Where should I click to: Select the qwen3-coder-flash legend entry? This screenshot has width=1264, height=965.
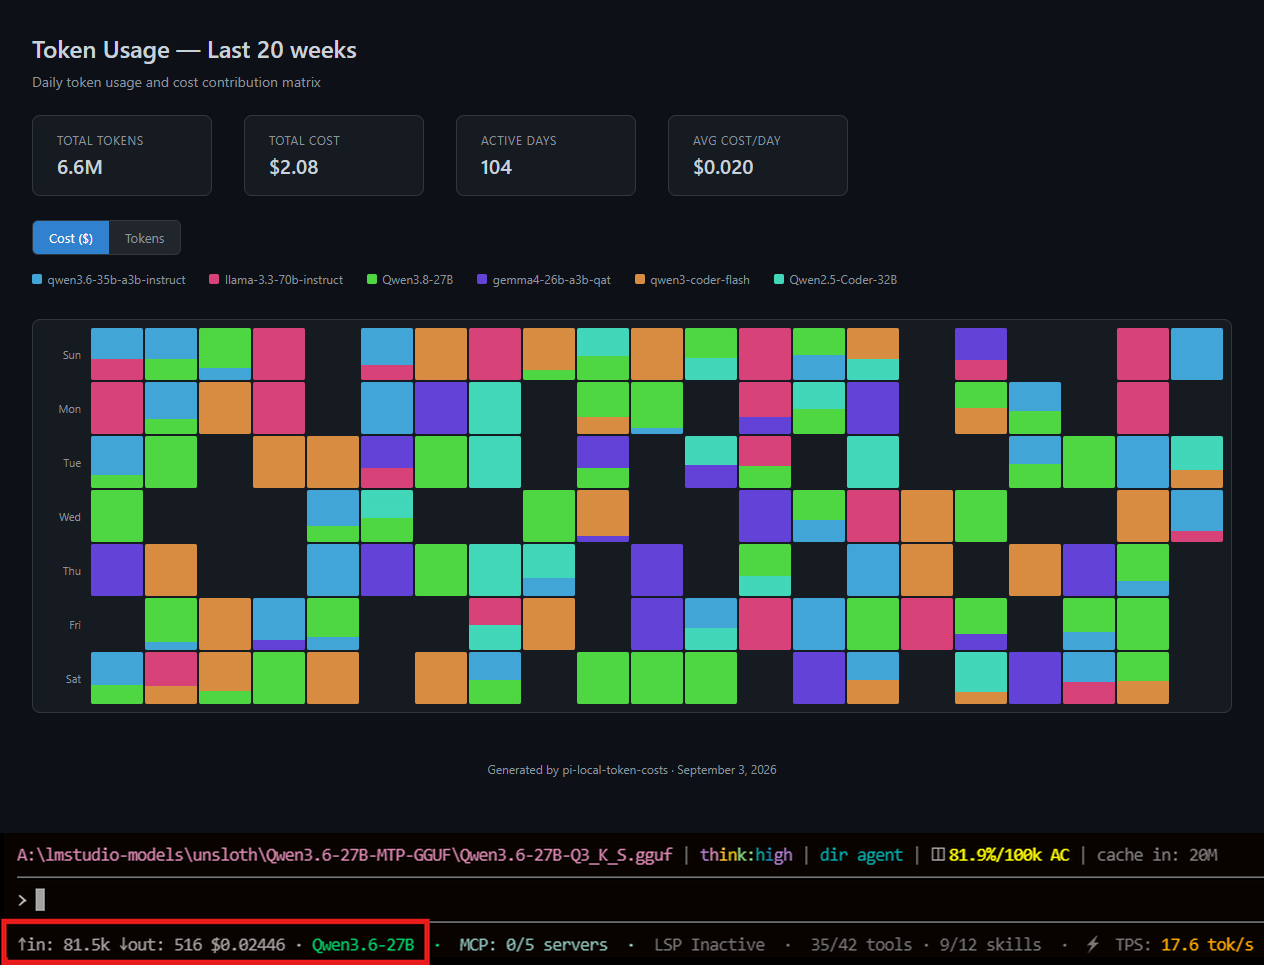click(x=692, y=280)
